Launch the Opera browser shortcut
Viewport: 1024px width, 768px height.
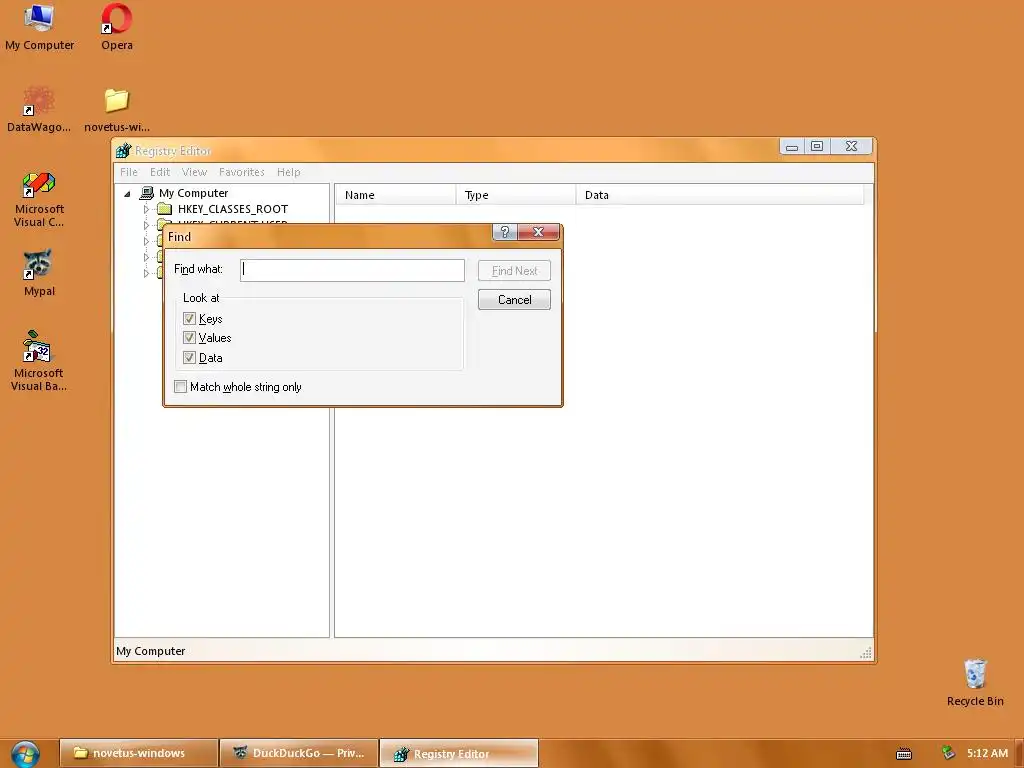(x=117, y=27)
